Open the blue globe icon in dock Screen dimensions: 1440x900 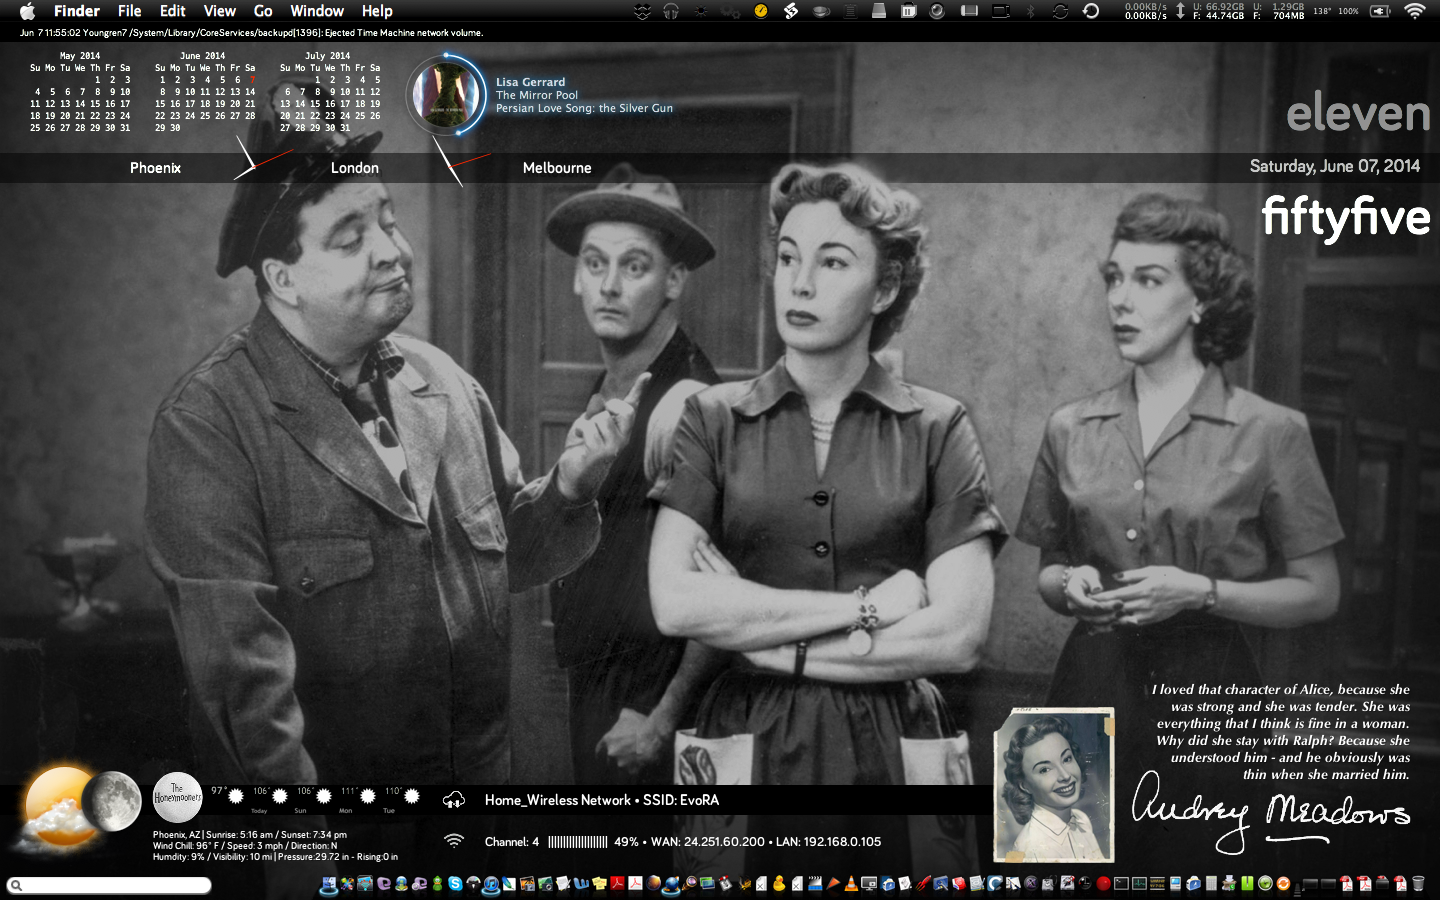(672, 884)
